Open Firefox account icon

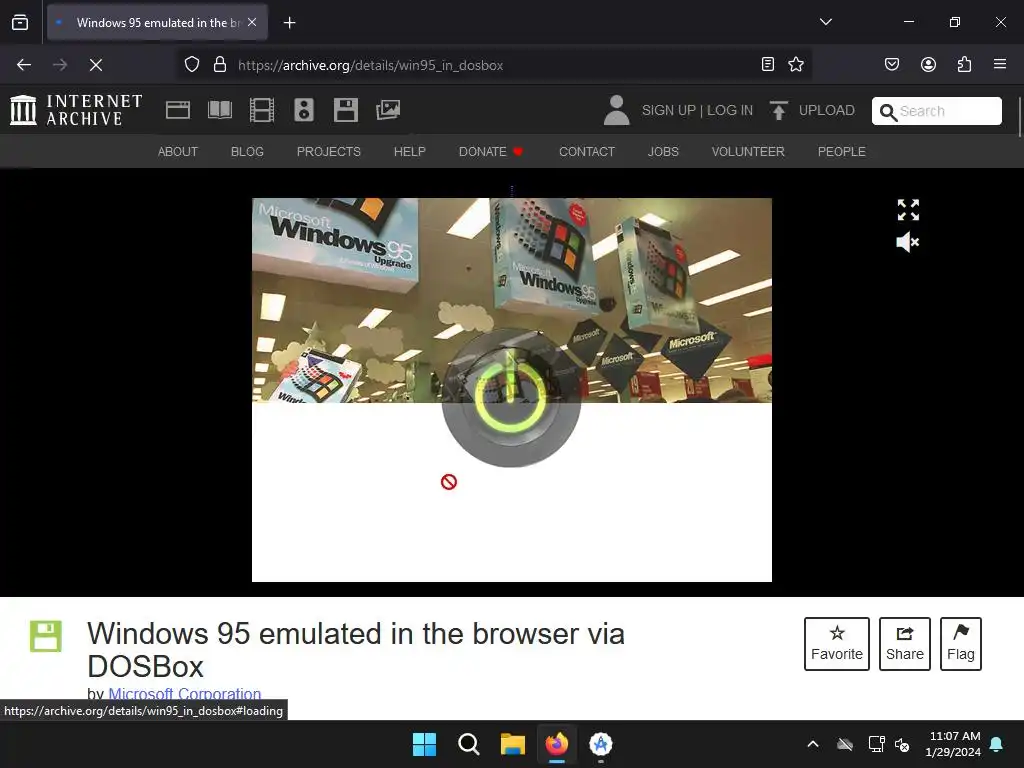pyautogui.click(x=928, y=64)
